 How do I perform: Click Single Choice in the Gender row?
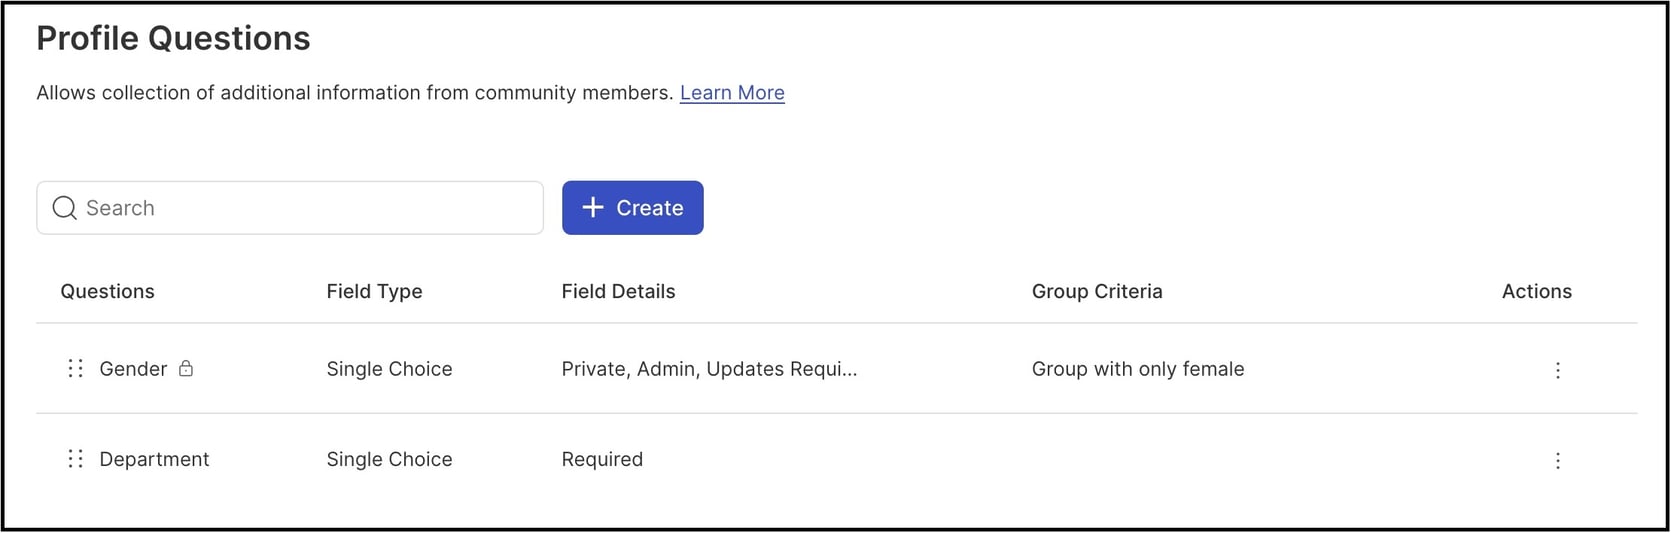(x=389, y=369)
